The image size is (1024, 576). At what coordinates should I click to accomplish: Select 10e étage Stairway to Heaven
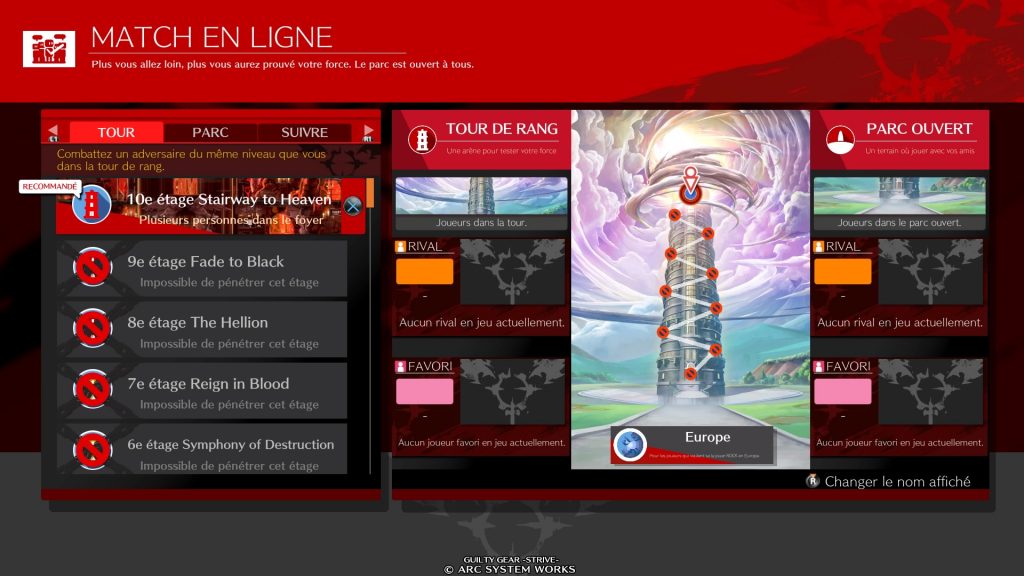tap(210, 206)
